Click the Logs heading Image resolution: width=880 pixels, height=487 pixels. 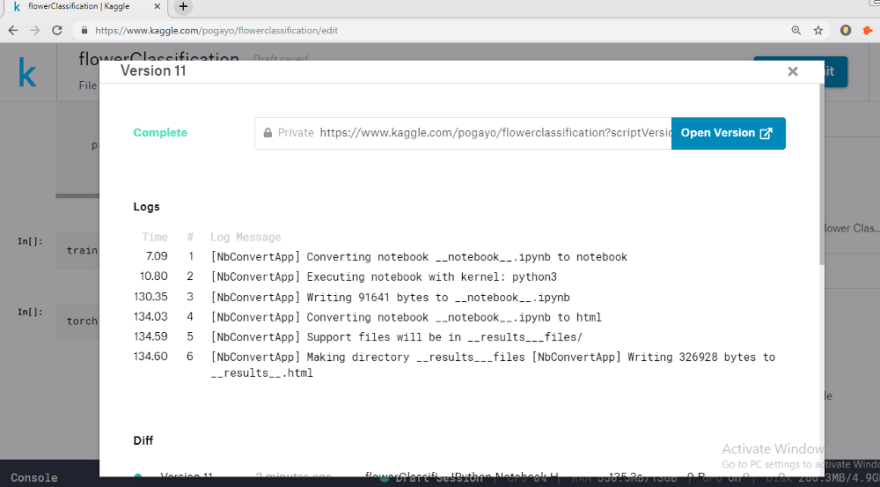[146, 206]
